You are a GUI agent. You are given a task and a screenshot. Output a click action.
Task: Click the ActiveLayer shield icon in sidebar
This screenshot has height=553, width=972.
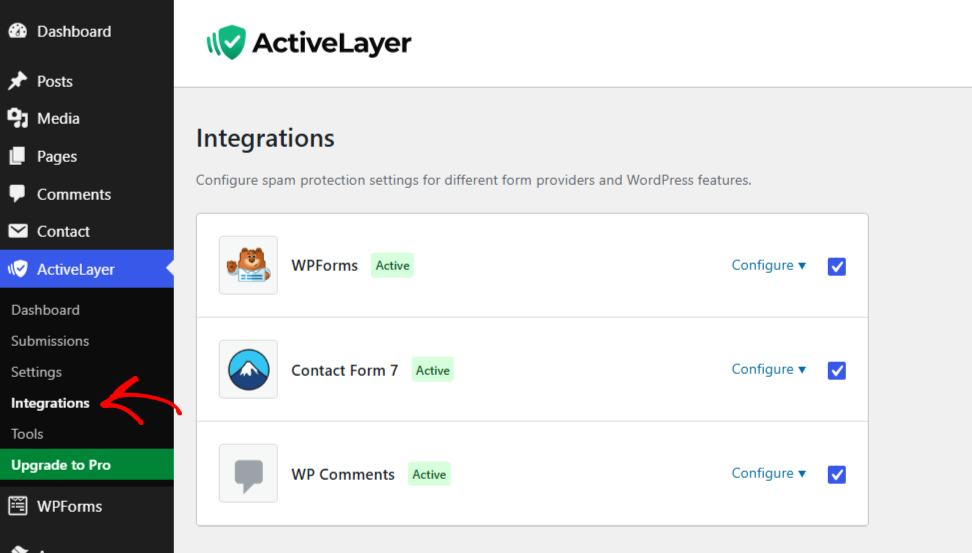(17, 268)
